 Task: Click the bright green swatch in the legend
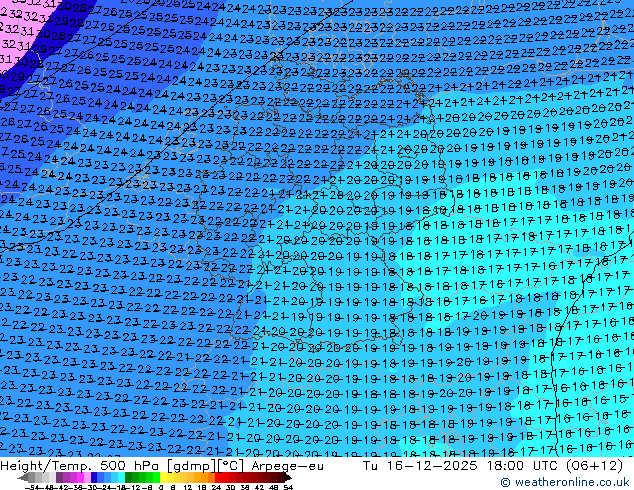[x=156, y=477]
